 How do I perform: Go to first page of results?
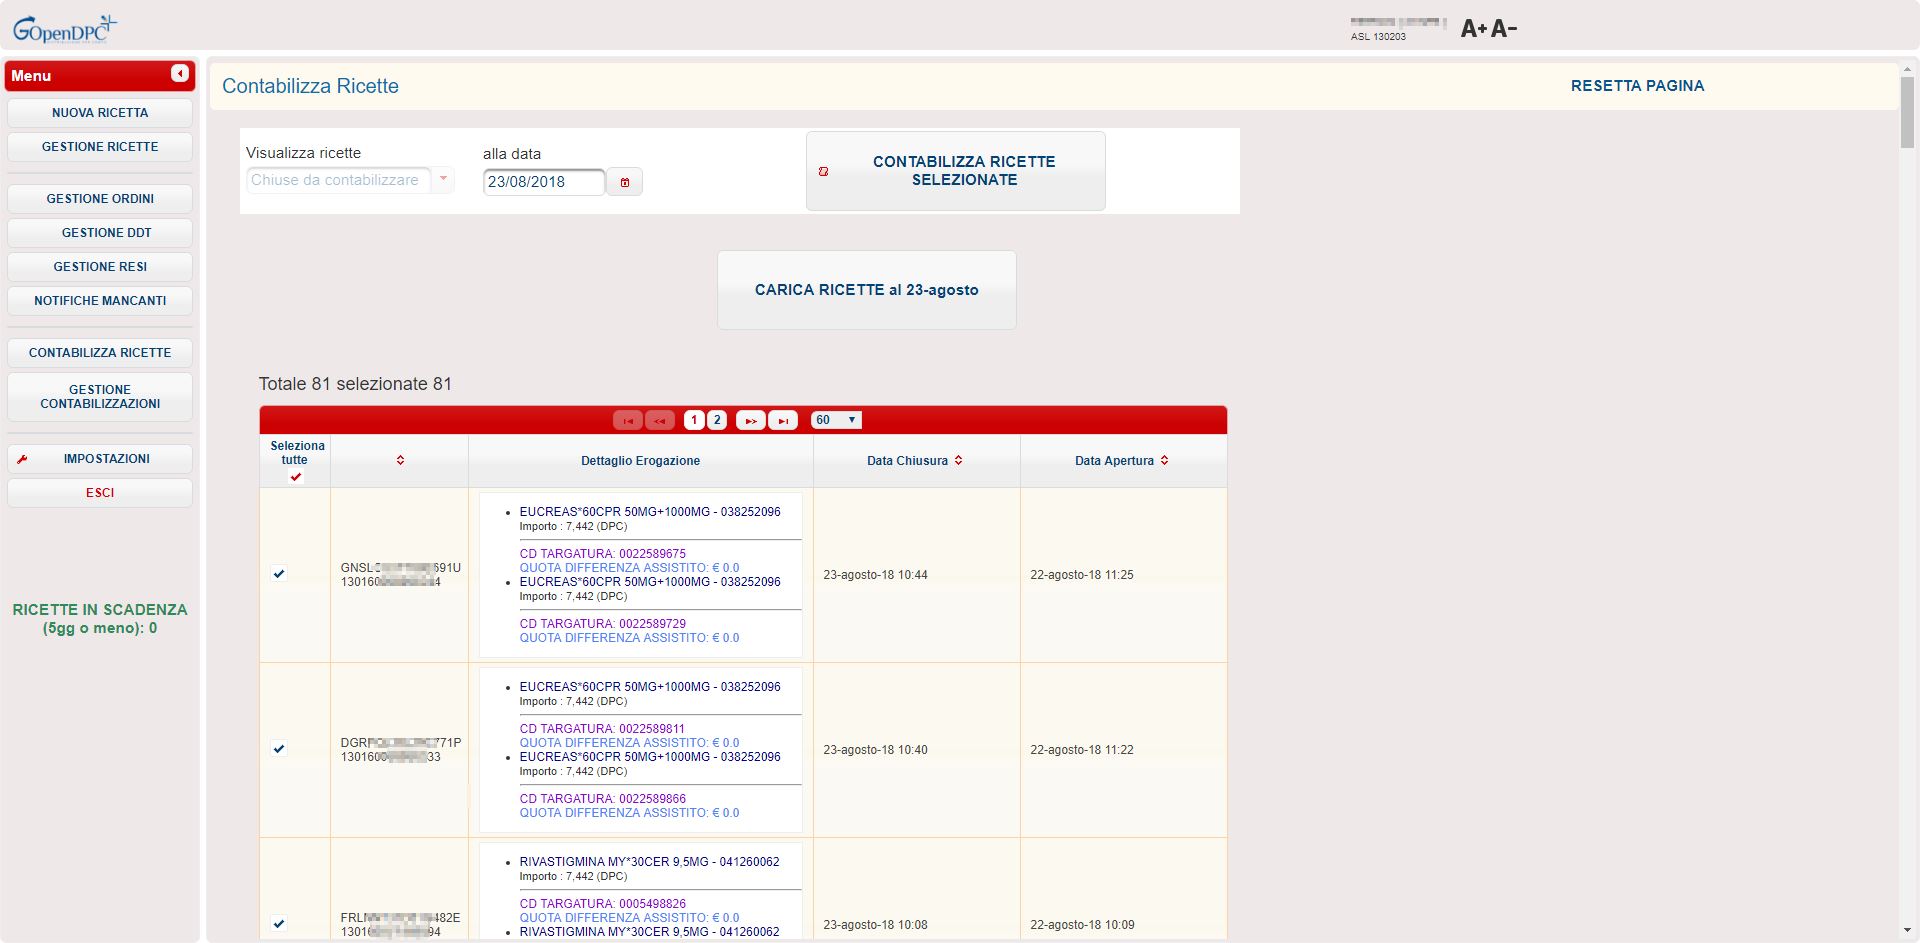coord(627,421)
